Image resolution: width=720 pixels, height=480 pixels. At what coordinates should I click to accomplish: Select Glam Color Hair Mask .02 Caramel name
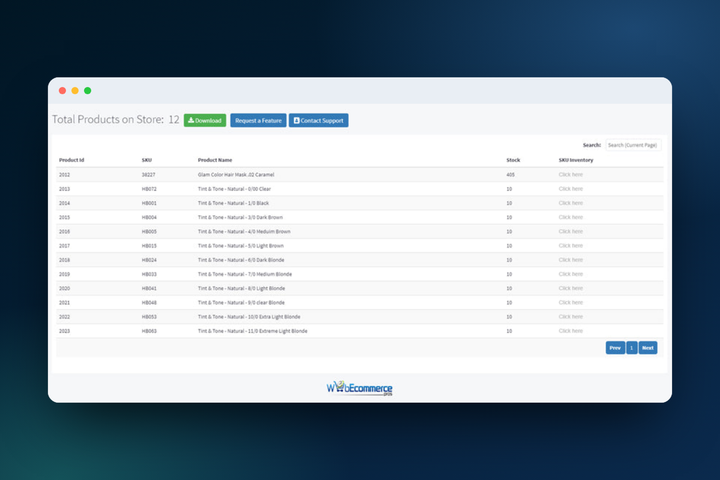[236, 175]
